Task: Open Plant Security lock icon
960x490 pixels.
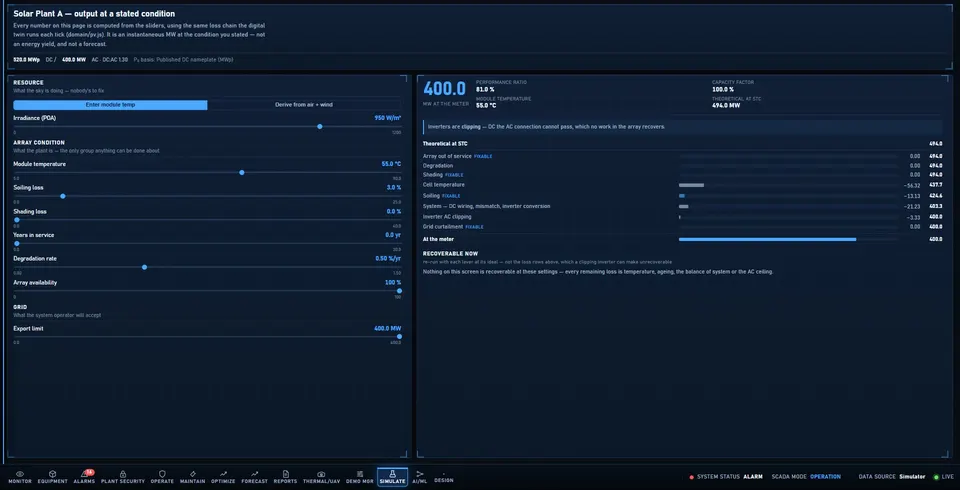Action: click(122, 474)
